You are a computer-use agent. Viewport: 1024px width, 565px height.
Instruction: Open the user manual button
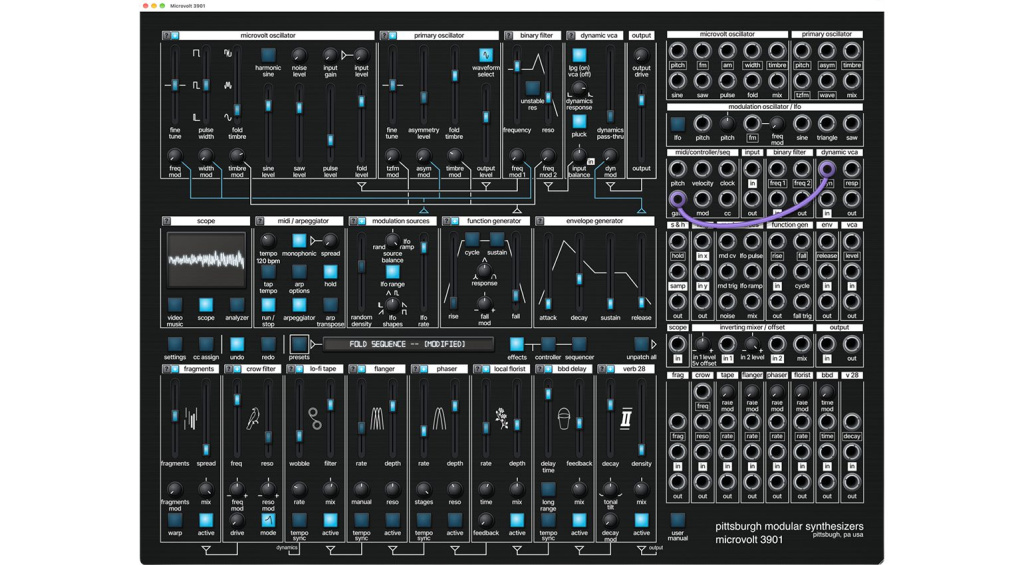coord(677,520)
